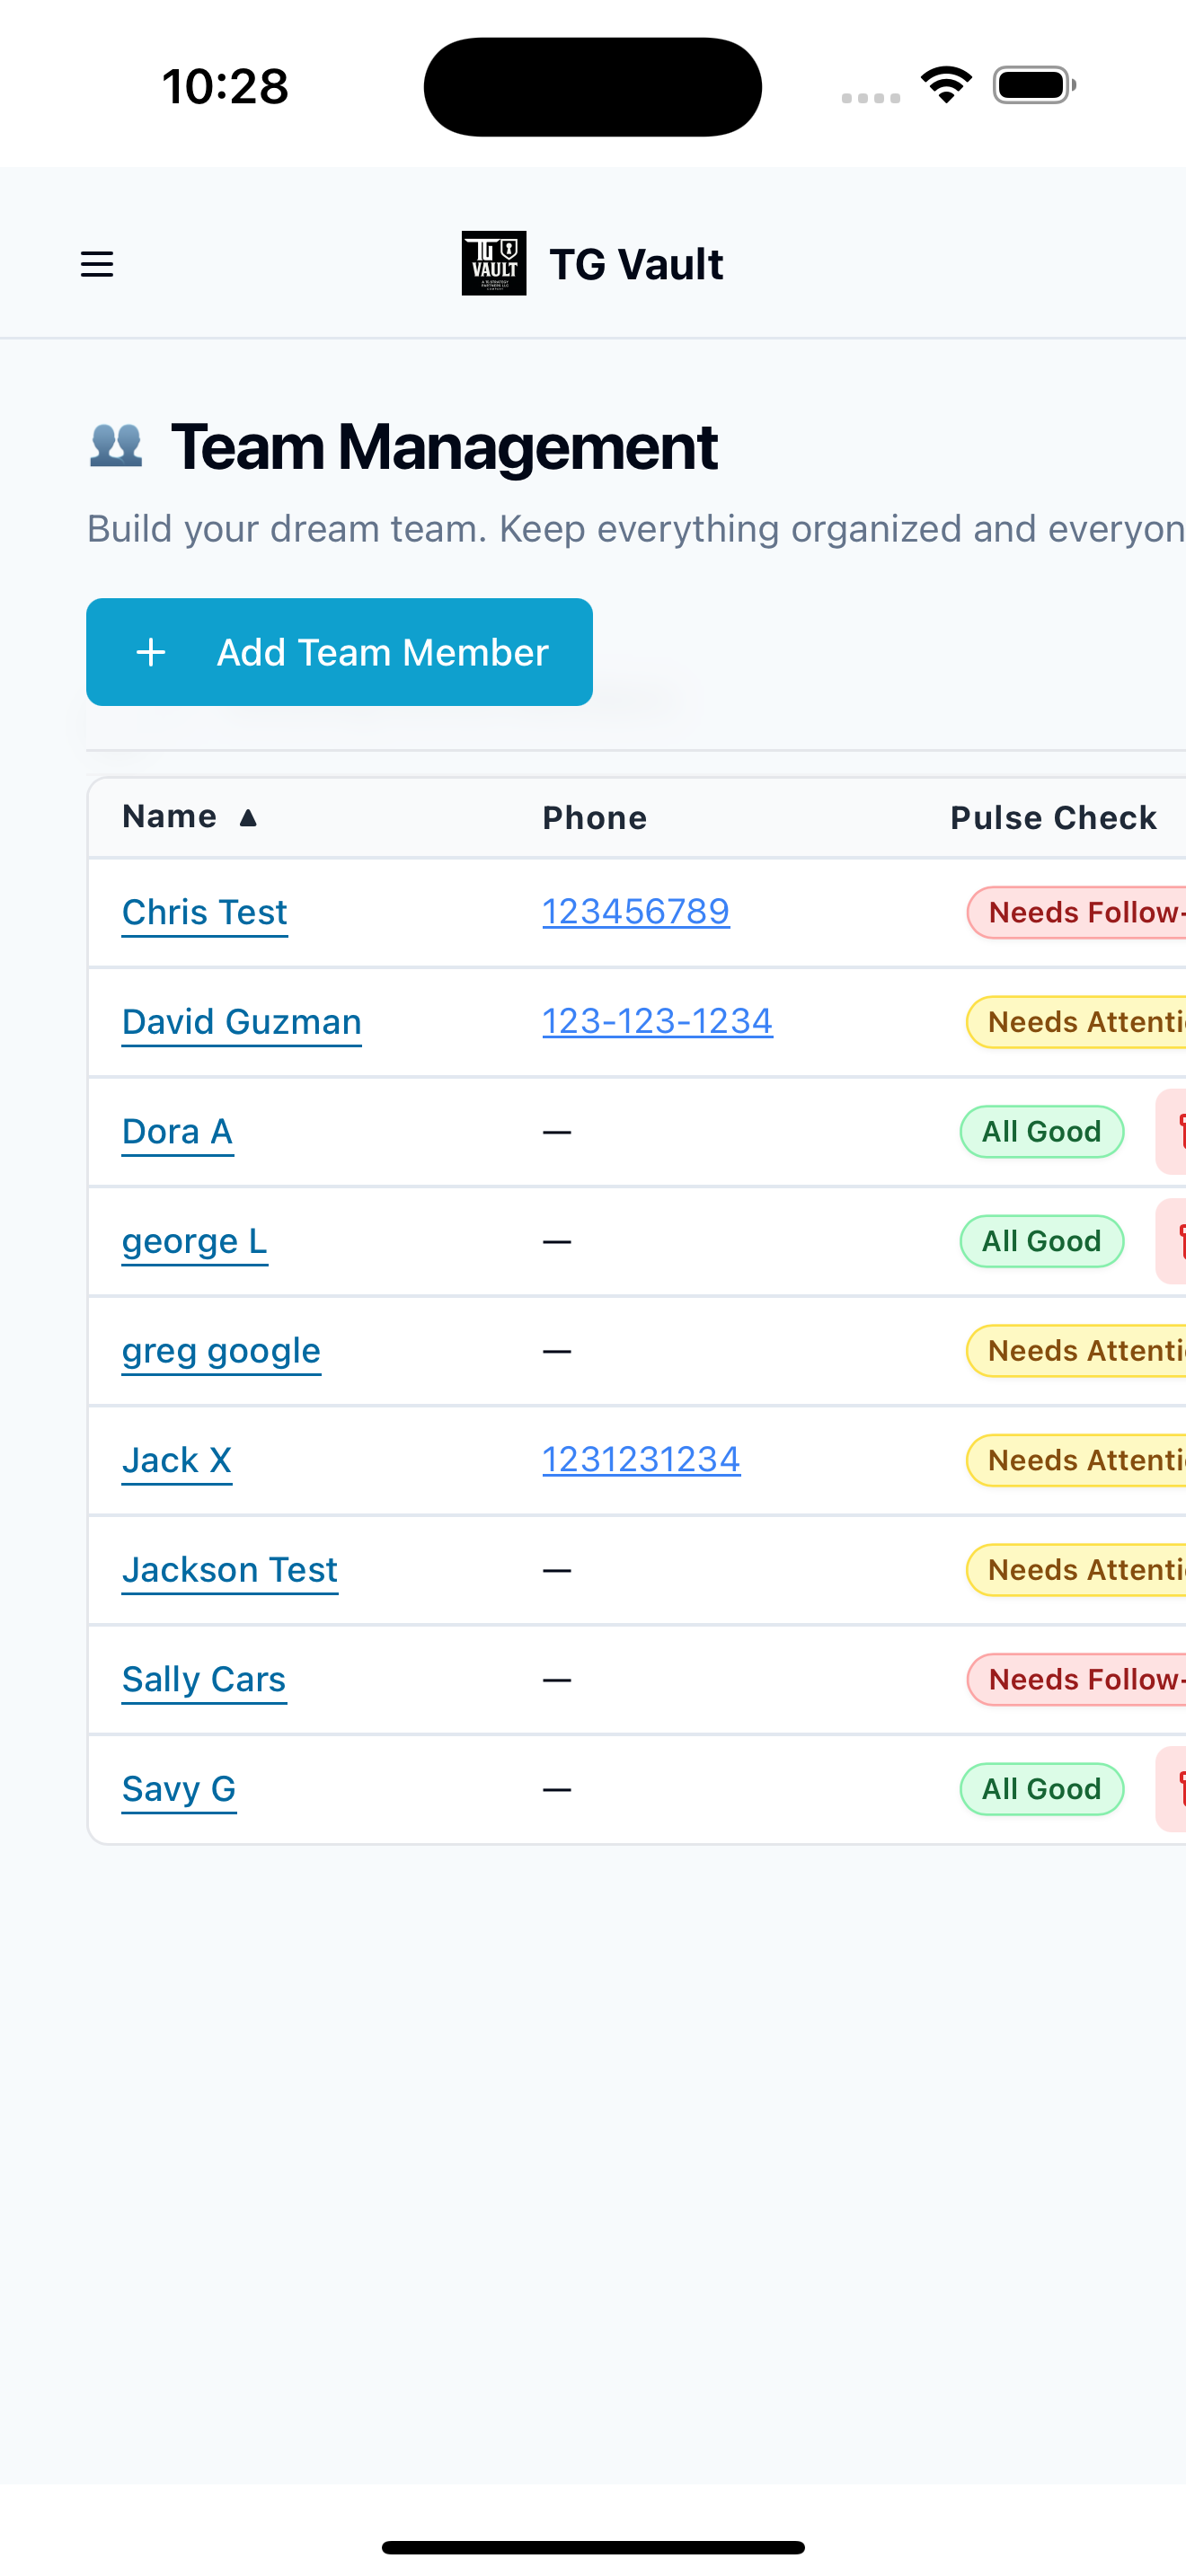The image size is (1186, 2576).
Task: Call phone number 1231231234
Action: [642, 1460]
